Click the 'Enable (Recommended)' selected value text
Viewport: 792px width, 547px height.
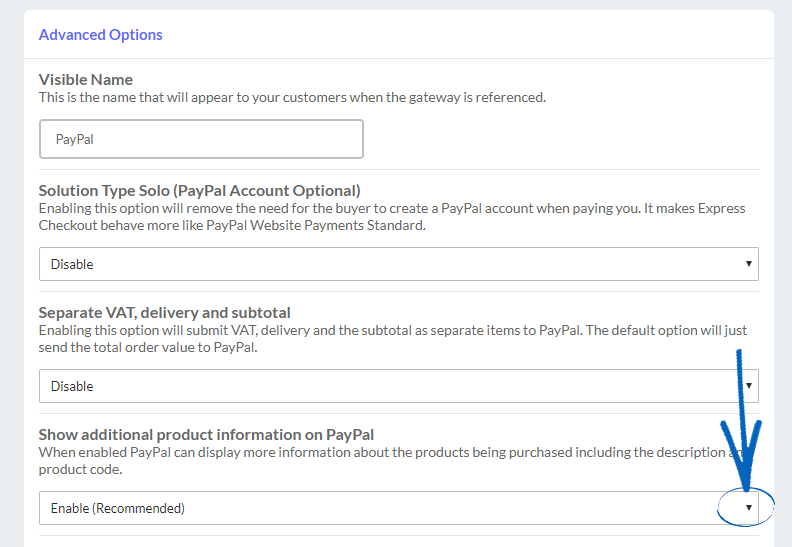point(118,508)
